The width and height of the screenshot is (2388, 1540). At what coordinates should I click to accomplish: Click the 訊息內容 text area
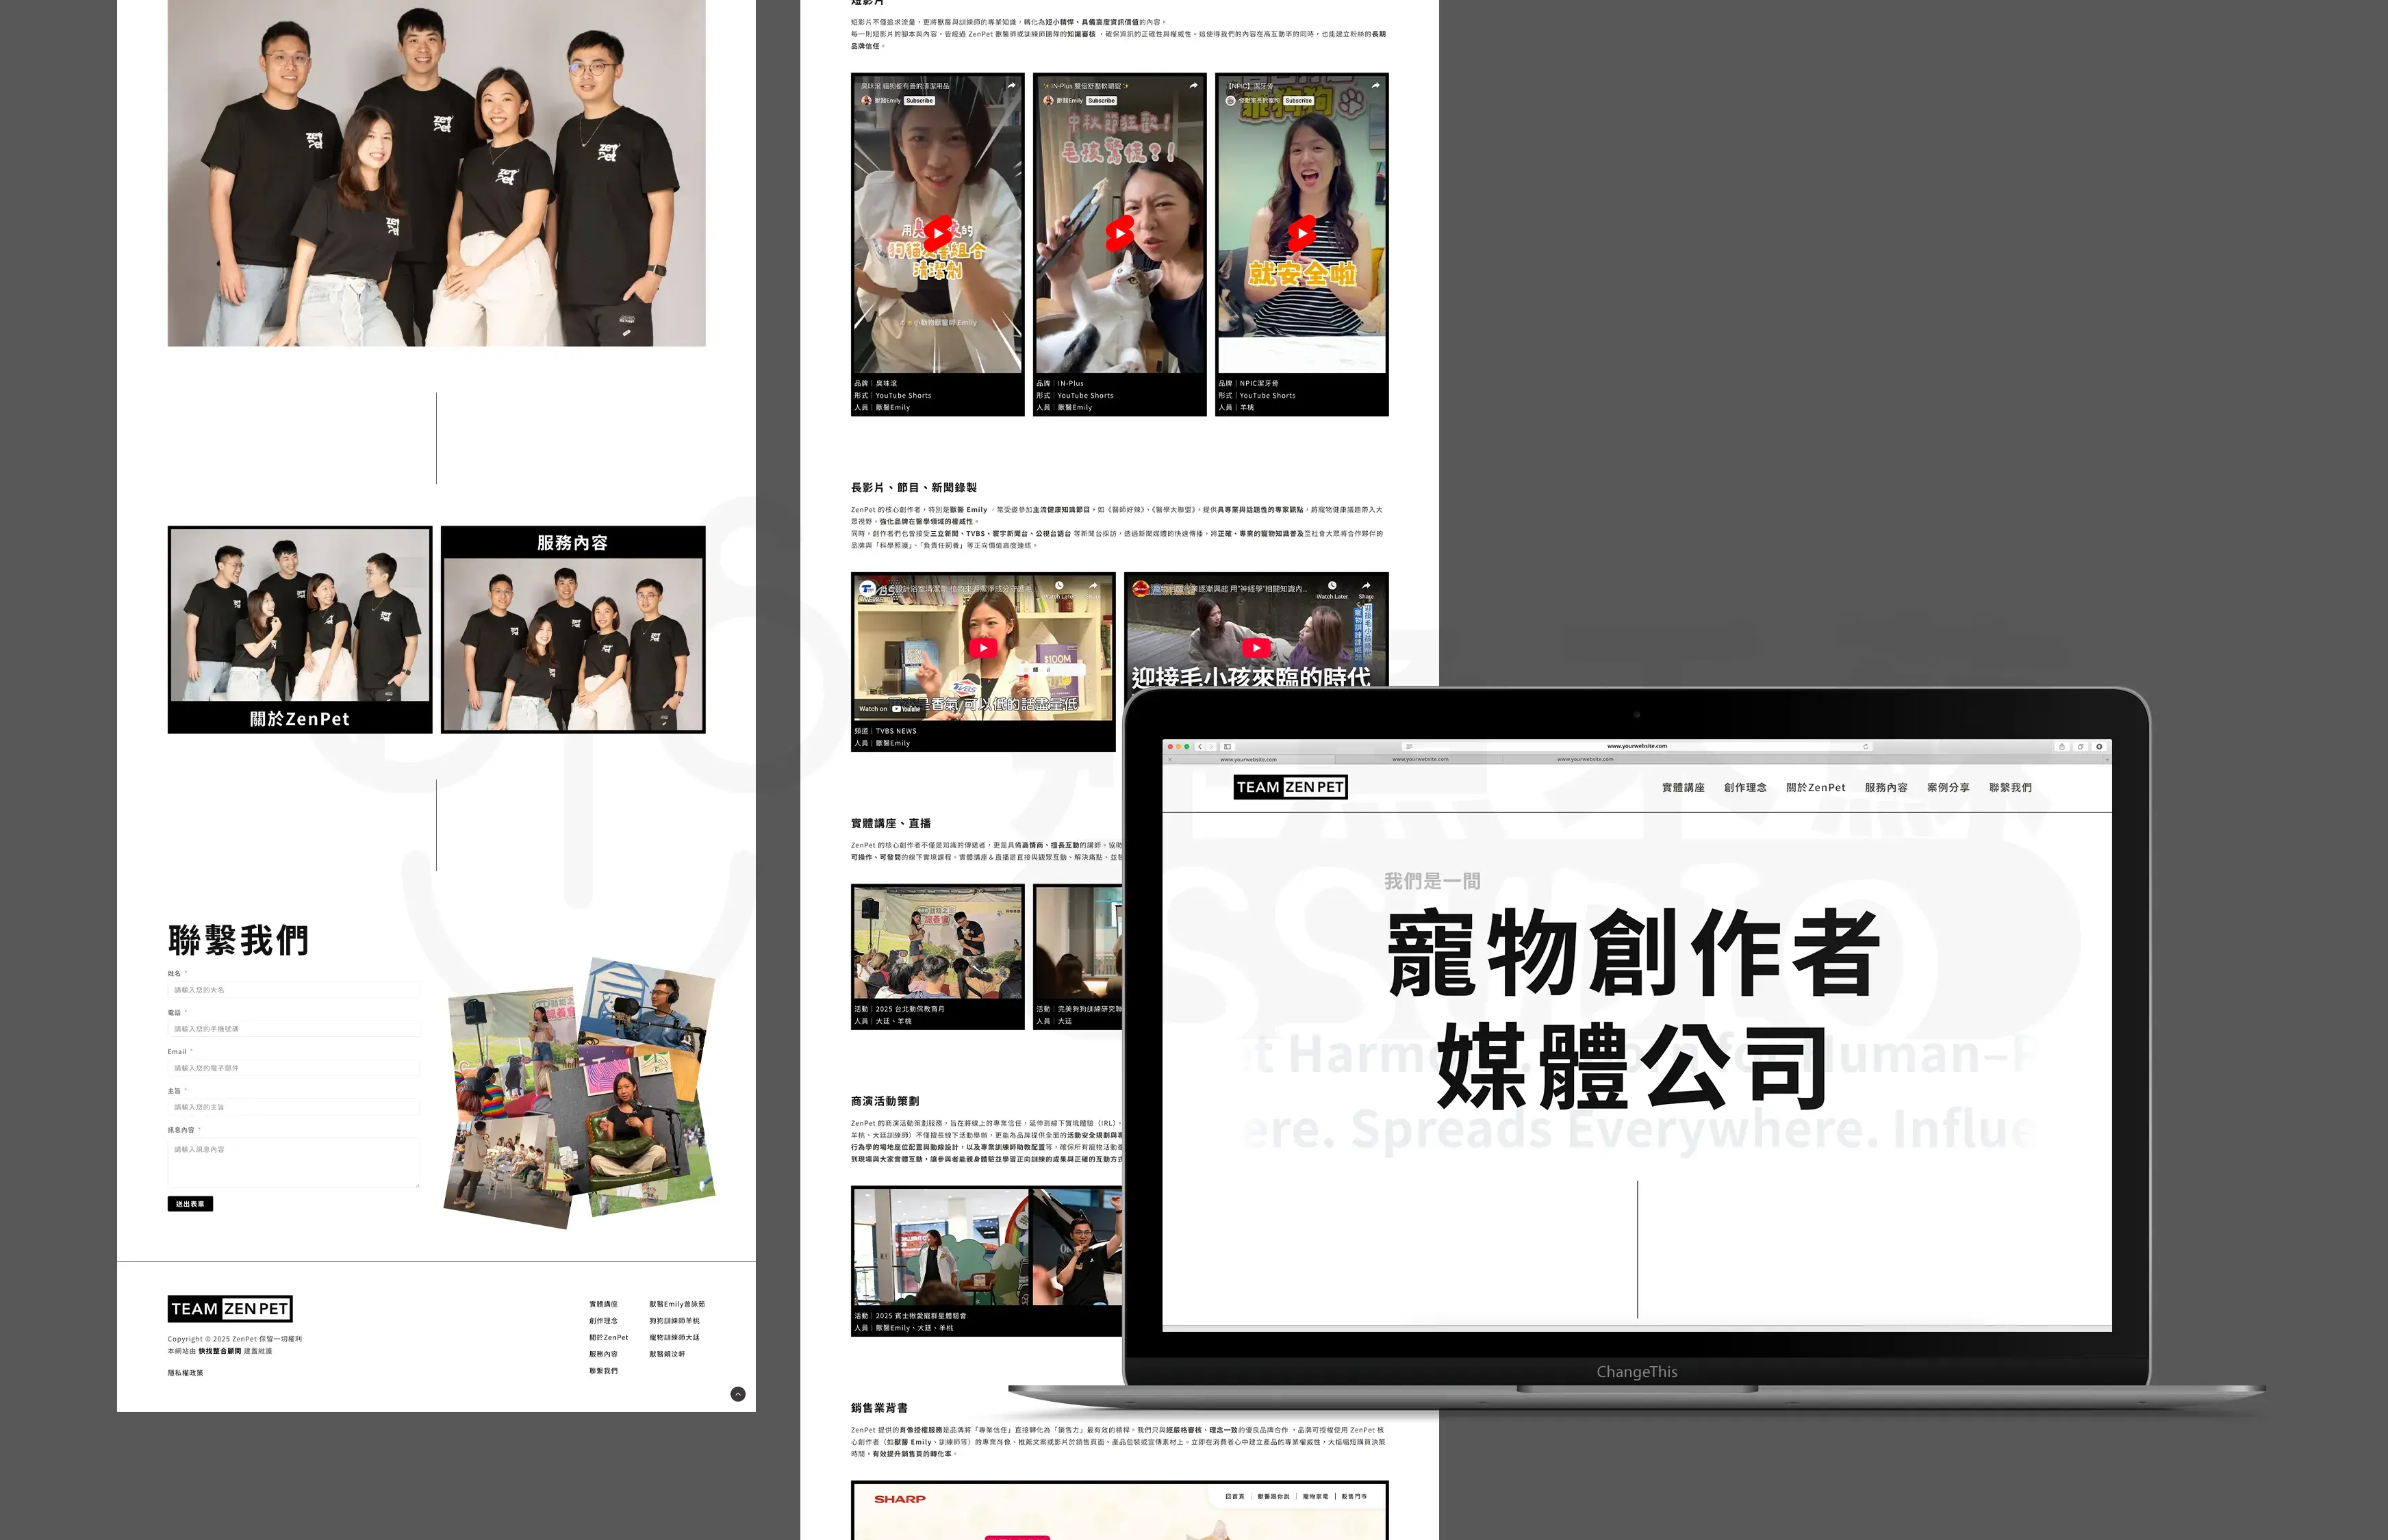[x=294, y=1163]
